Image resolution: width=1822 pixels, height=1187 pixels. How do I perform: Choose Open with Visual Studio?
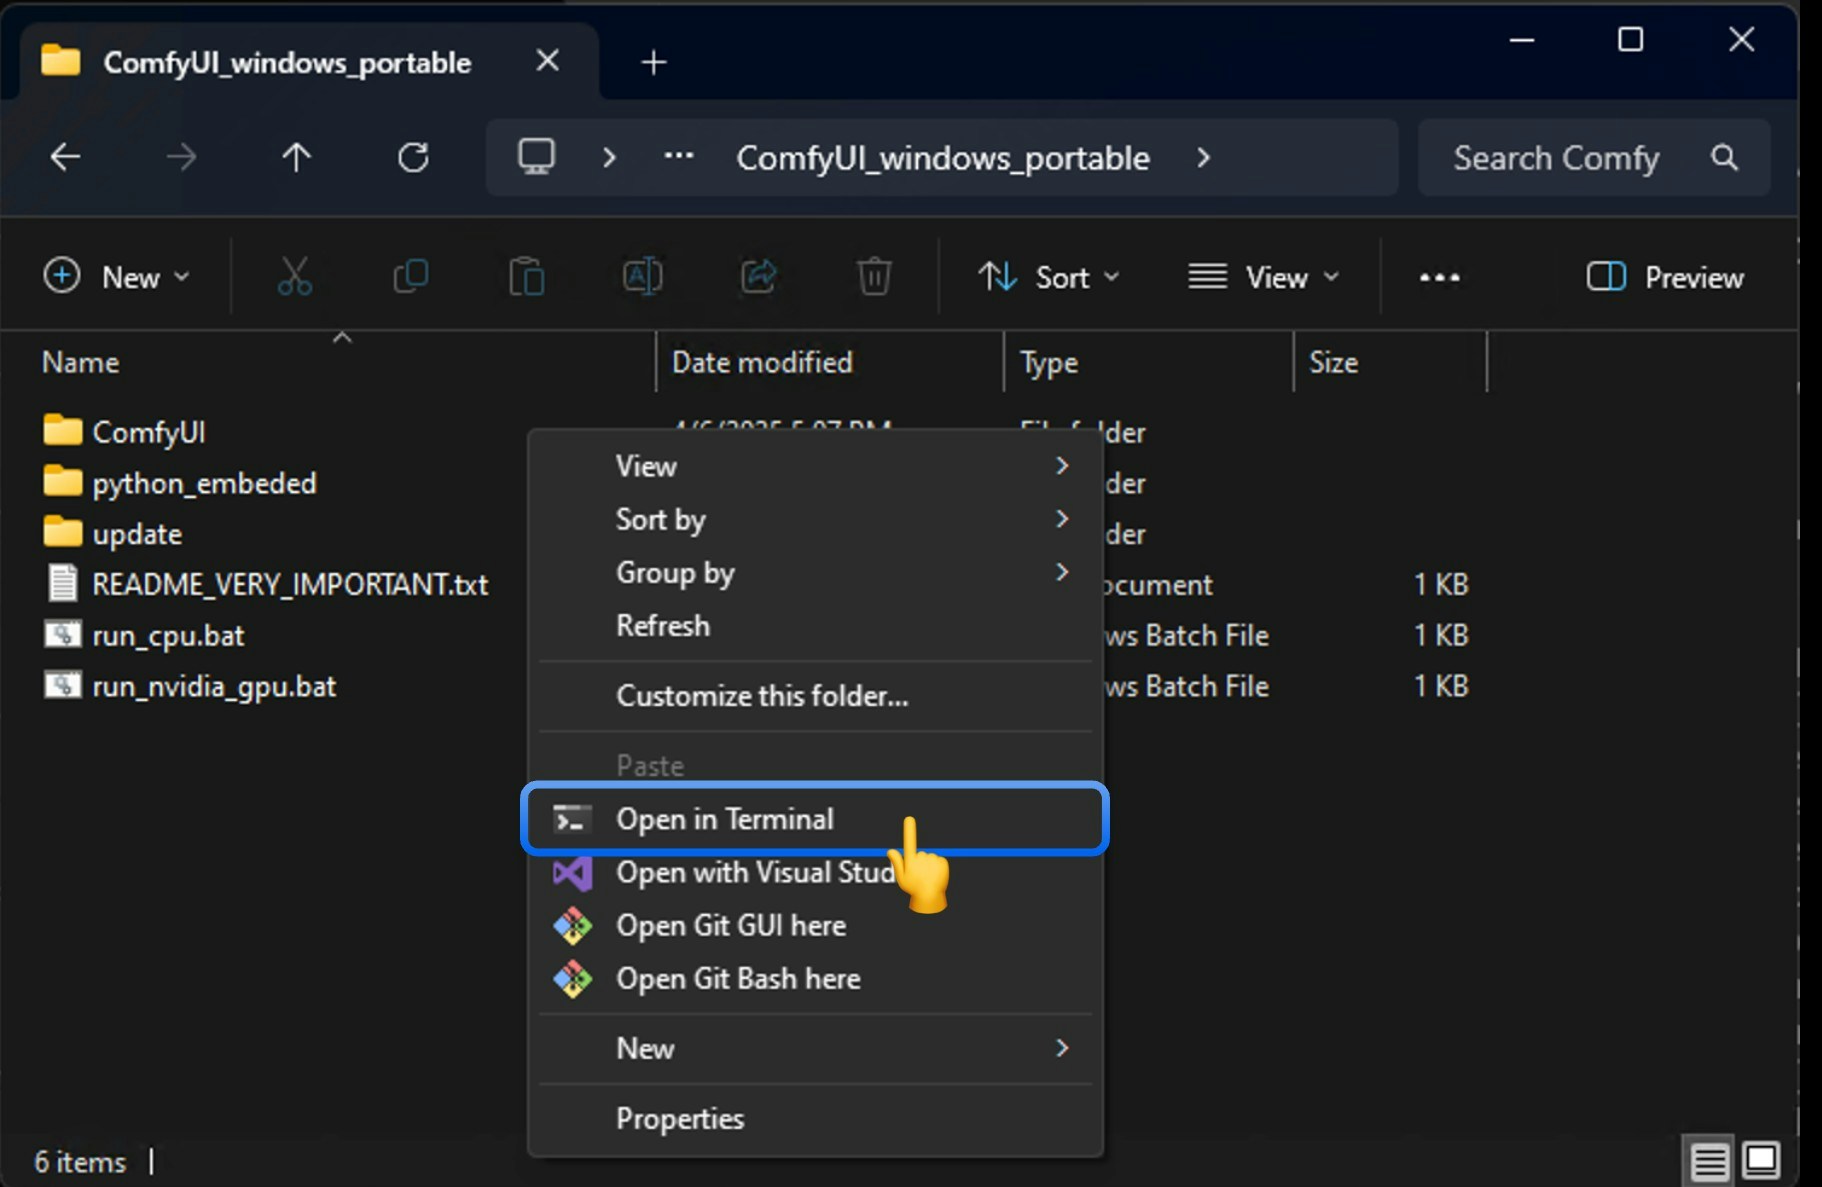(815, 873)
